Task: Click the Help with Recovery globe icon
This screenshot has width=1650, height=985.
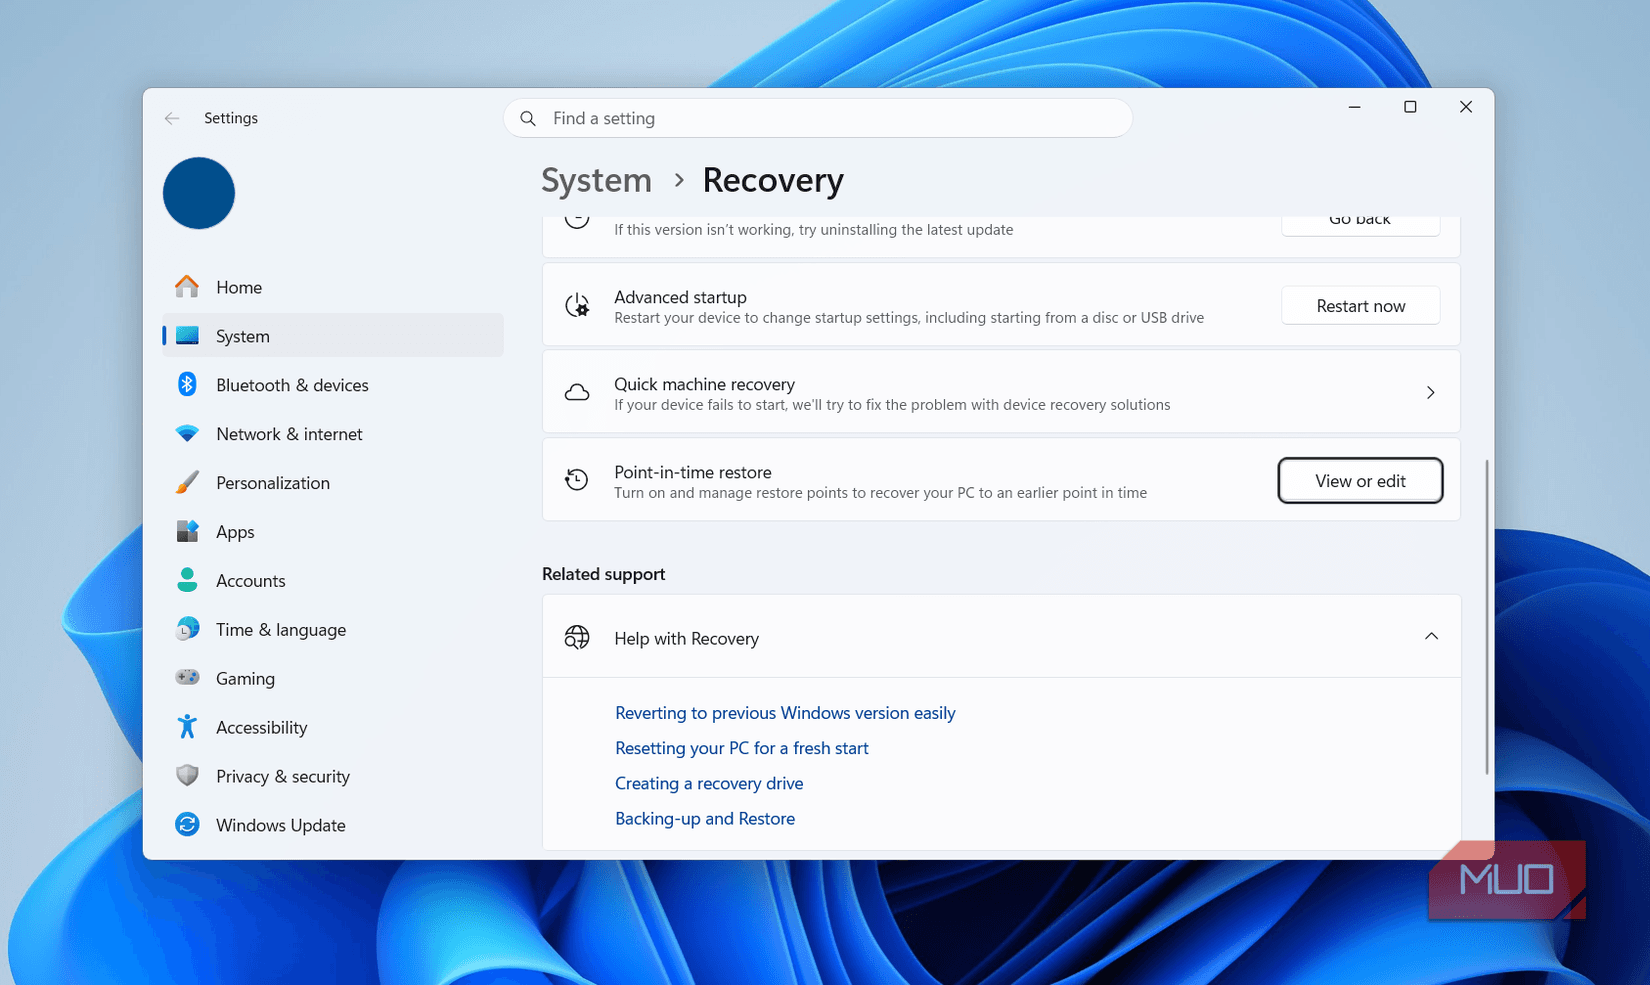Action: [577, 638]
